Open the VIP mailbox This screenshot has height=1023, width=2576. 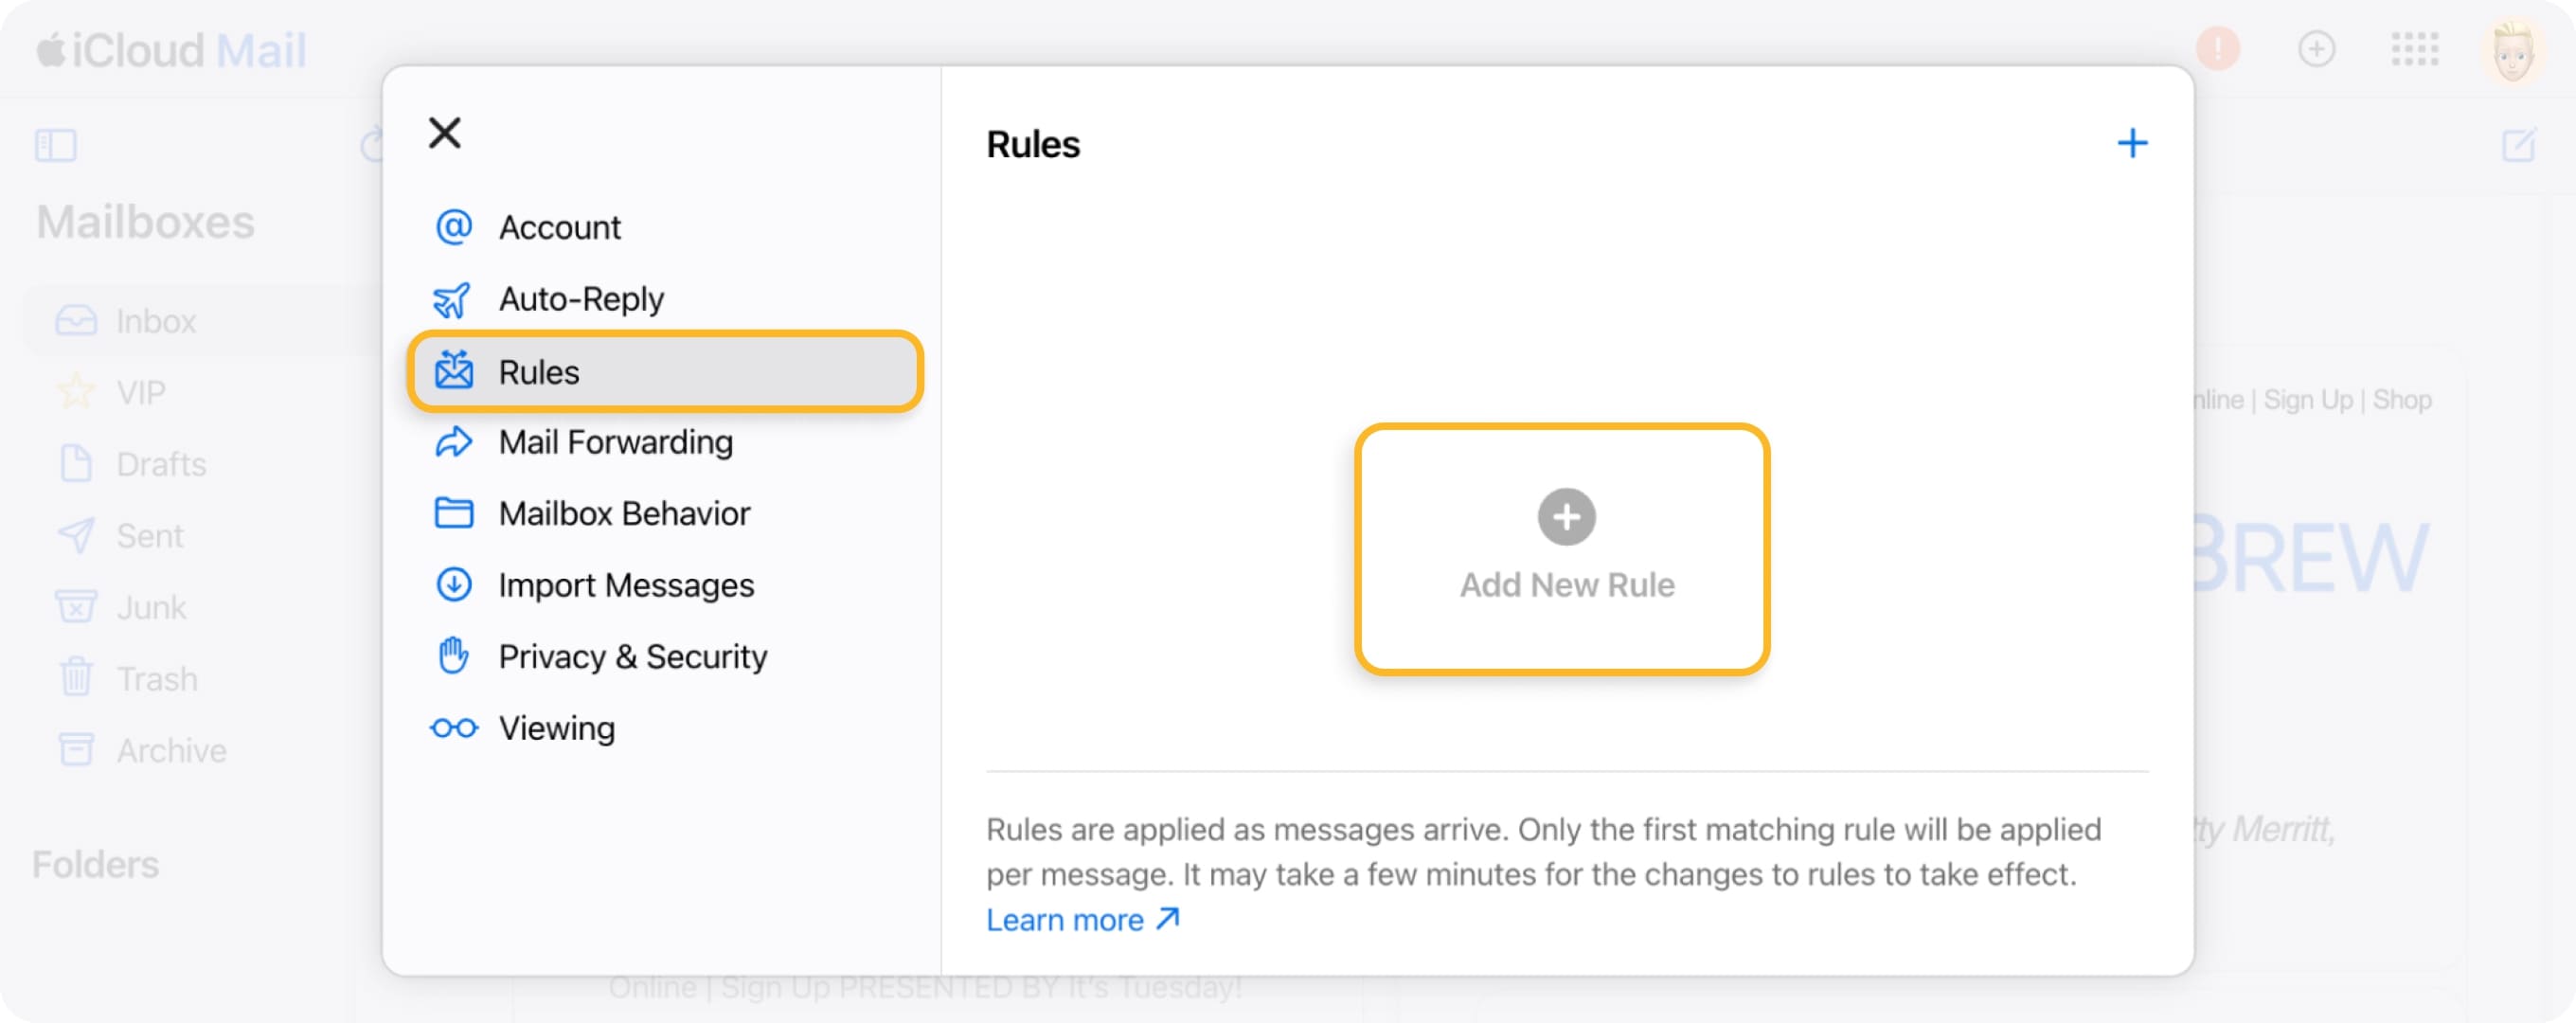coord(140,392)
